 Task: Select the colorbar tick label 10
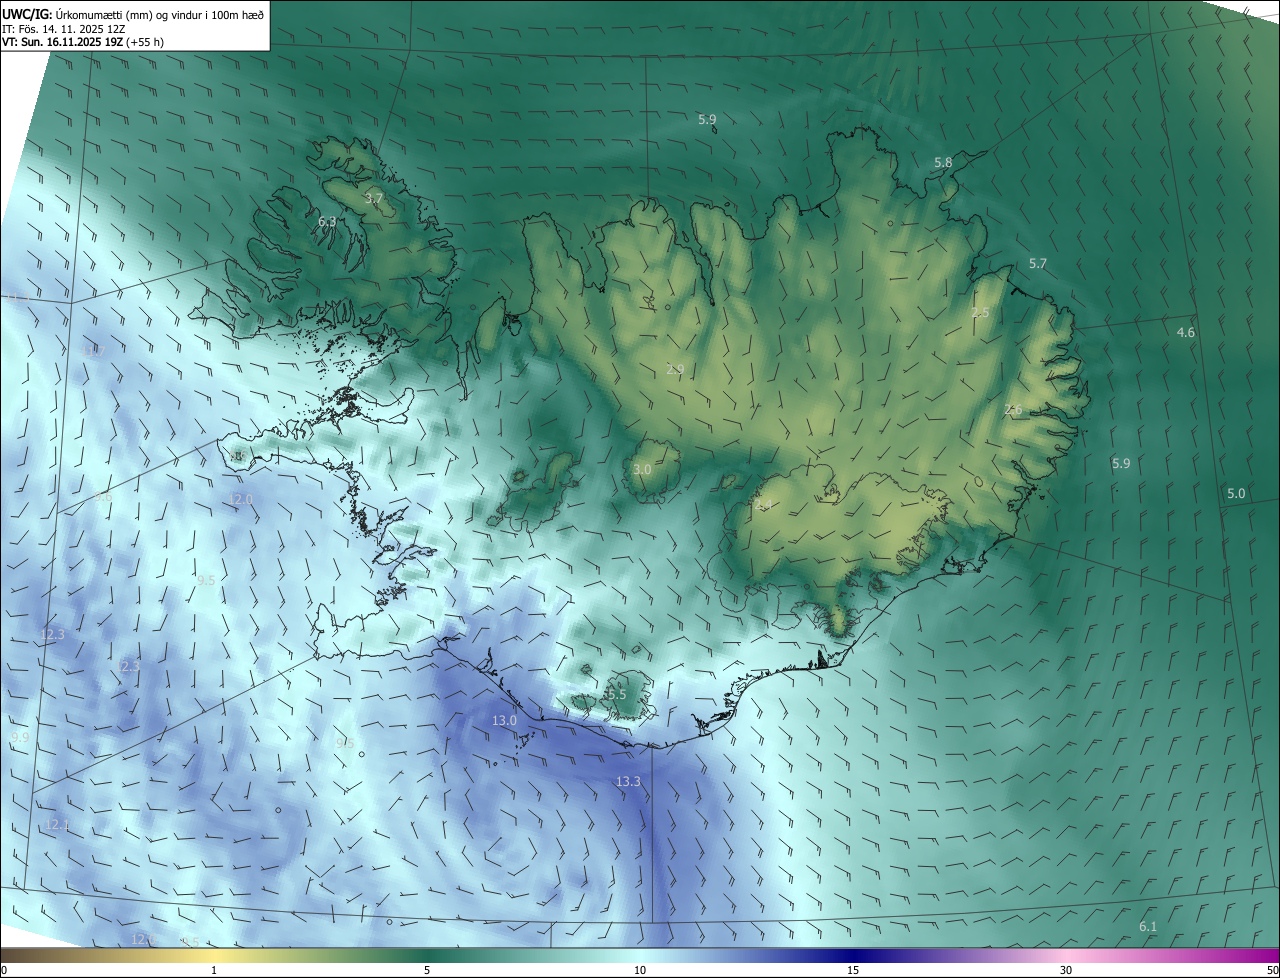click(640, 970)
